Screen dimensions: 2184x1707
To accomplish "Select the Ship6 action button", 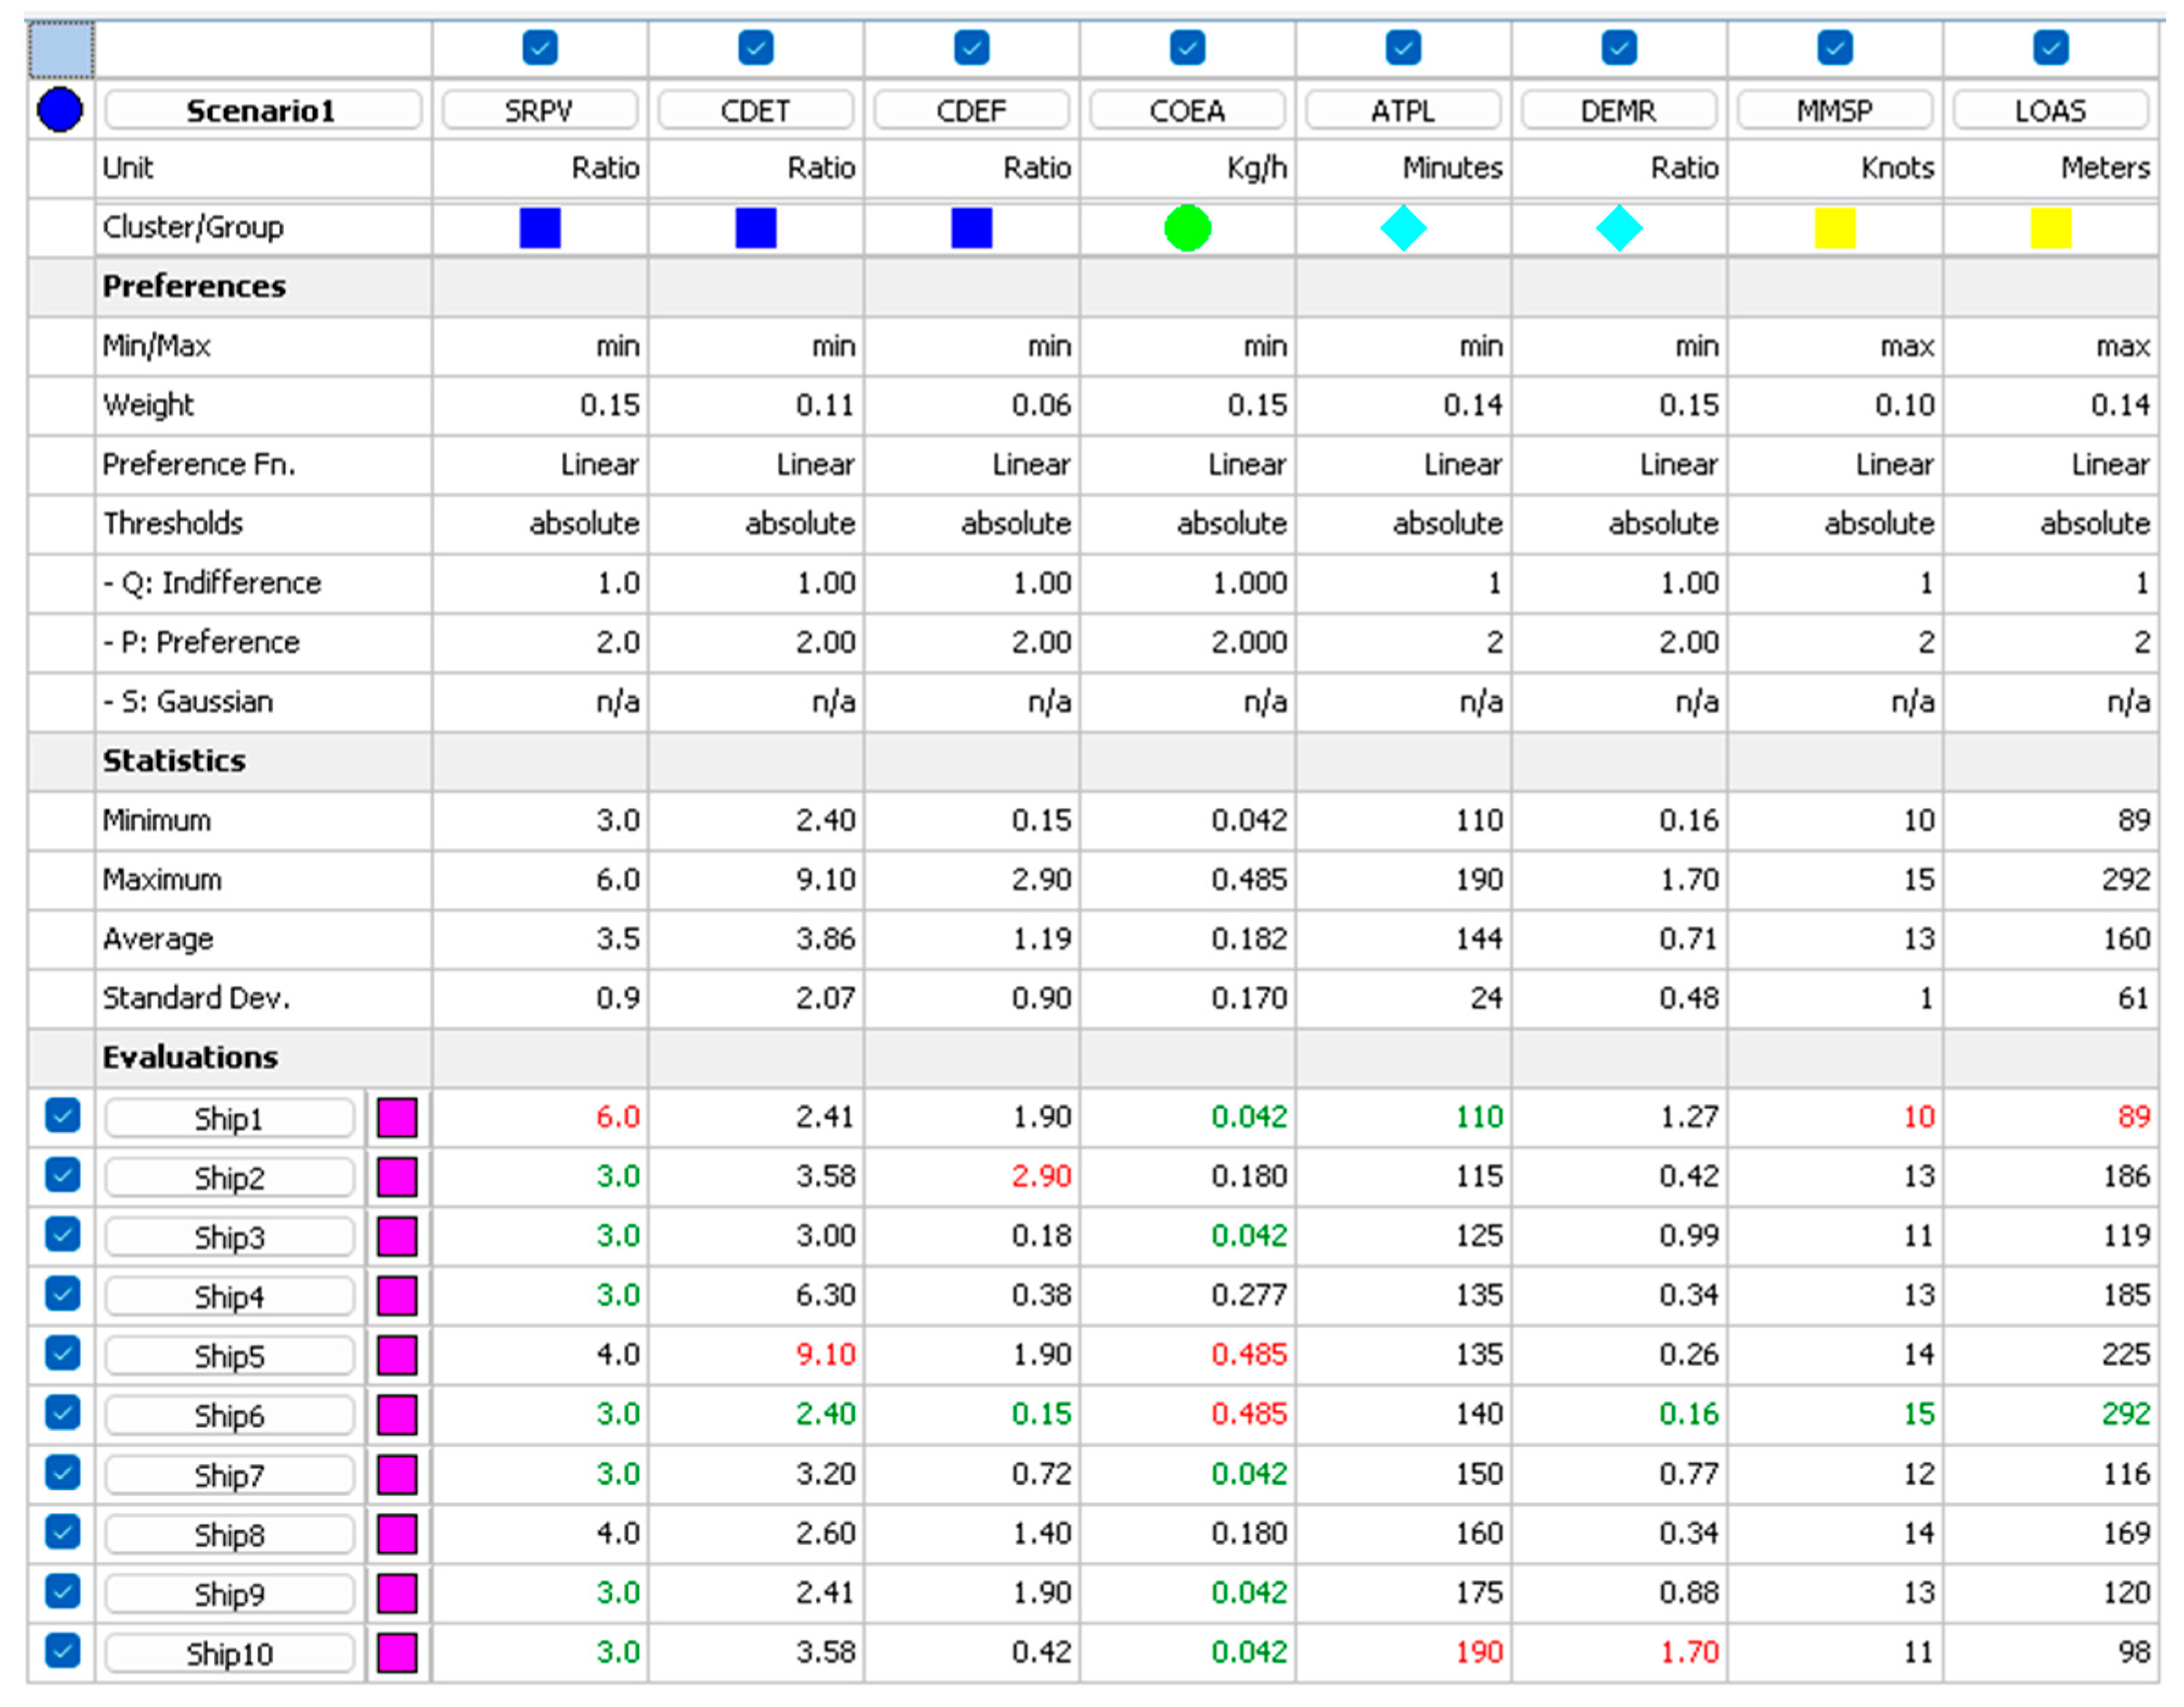I will pos(229,1415).
